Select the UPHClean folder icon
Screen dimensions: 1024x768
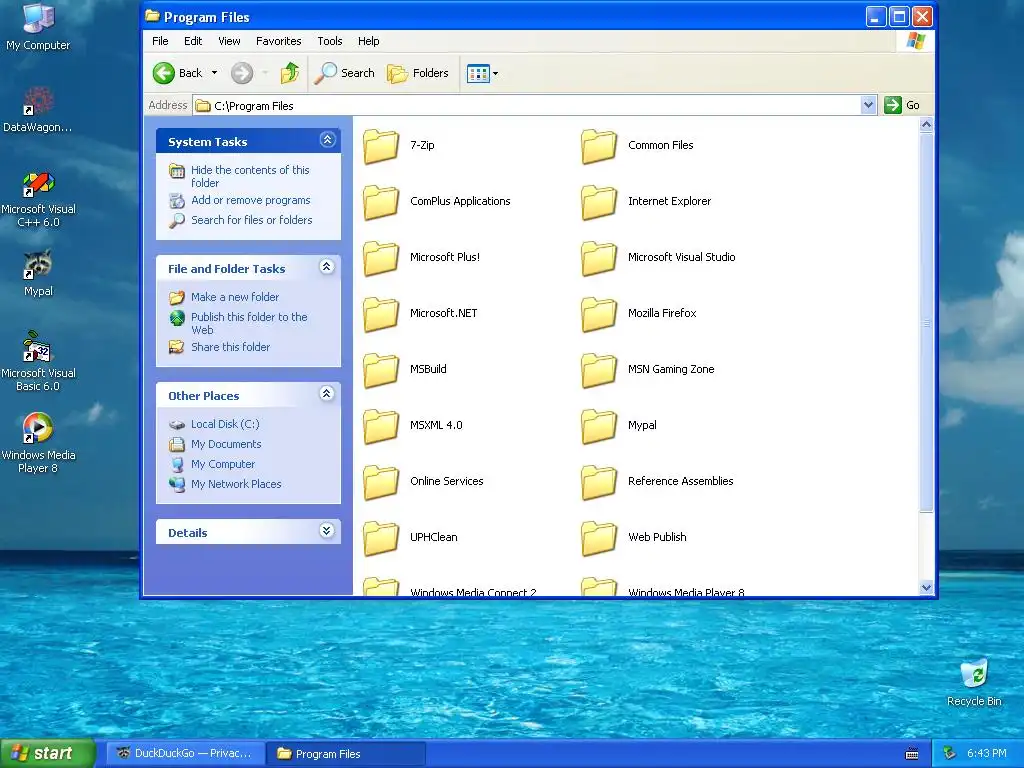point(381,537)
